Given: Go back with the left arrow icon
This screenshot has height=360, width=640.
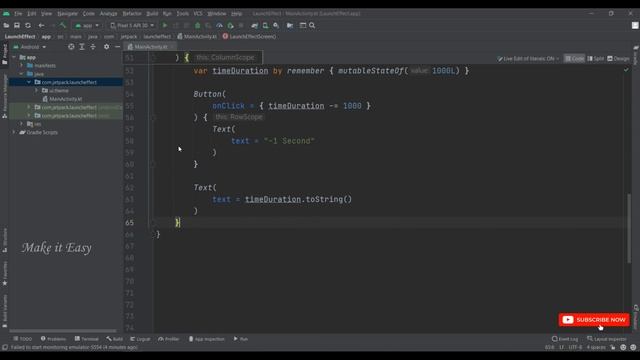Looking at the screenshot, I should click(x=41, y=25).
